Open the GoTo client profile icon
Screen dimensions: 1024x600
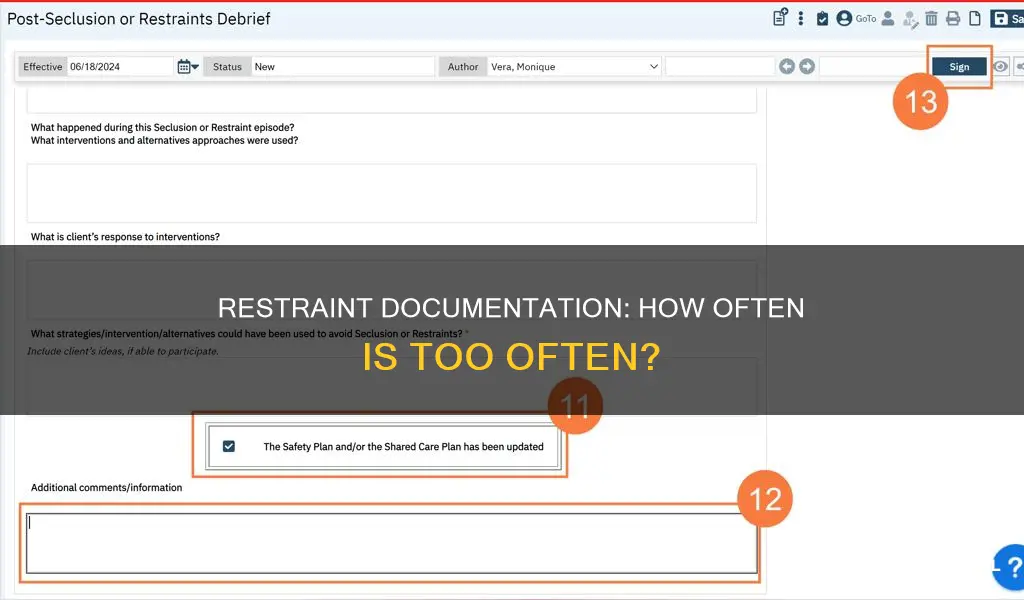844,18
